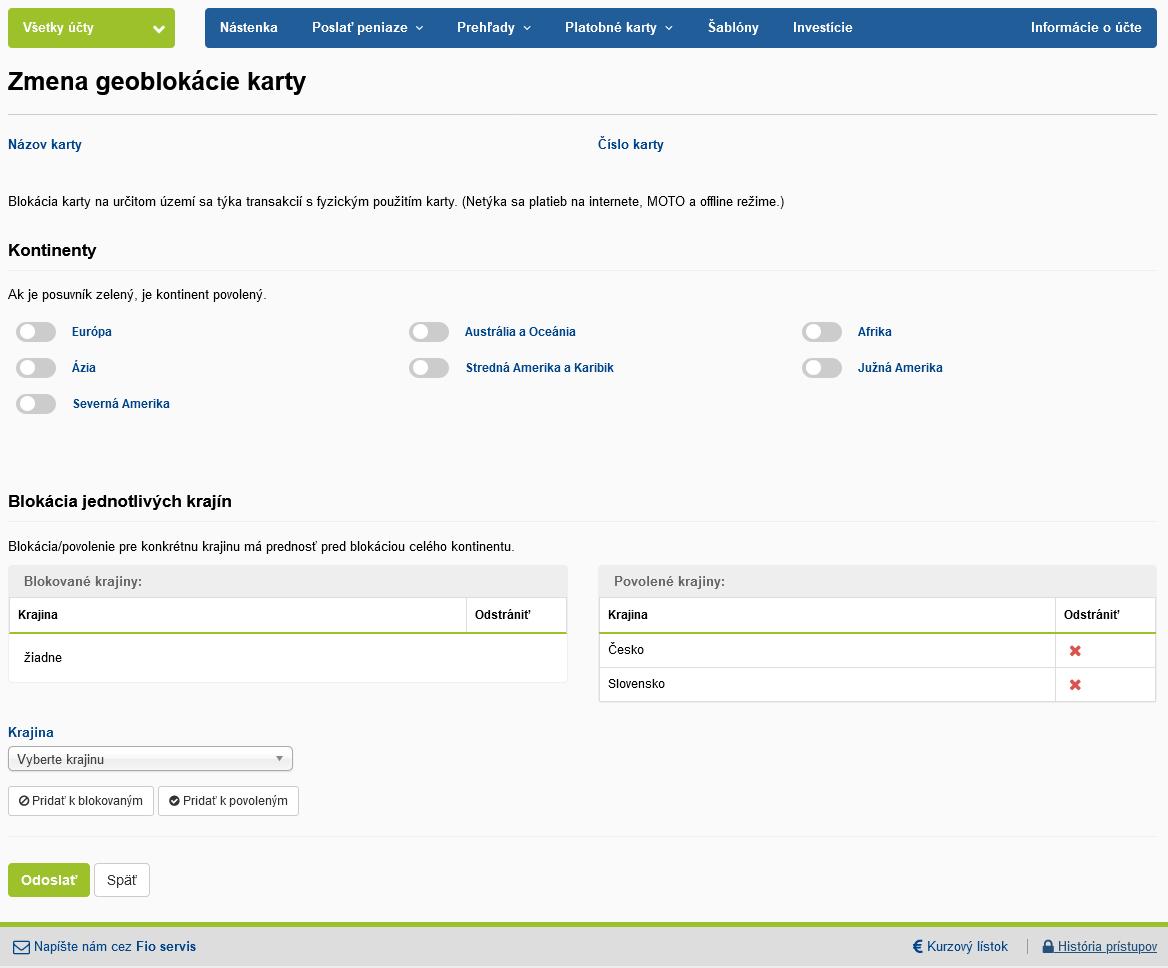The height and width of the screenshot is (968, 1168).
Task: Click Pridať k blokovaným button
Action: pyautogui.click(x=81, y=801)
